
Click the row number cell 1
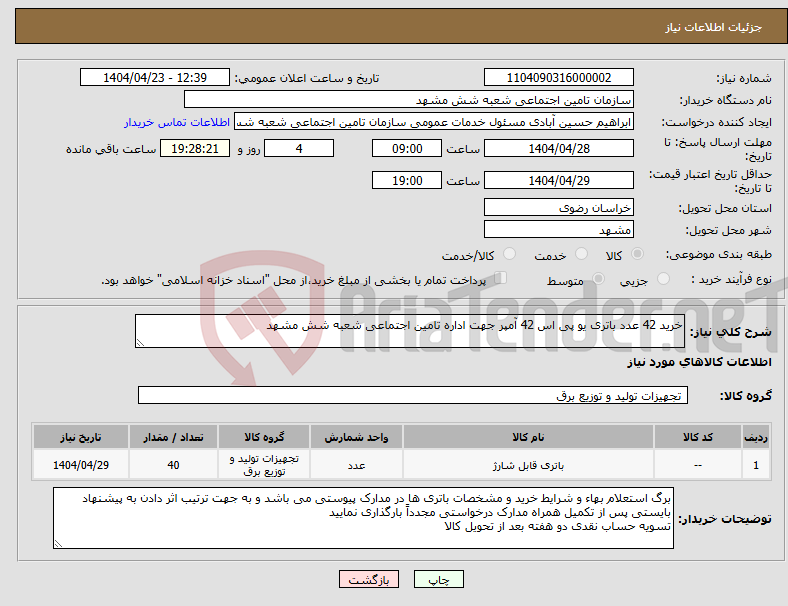pos(756,465)
